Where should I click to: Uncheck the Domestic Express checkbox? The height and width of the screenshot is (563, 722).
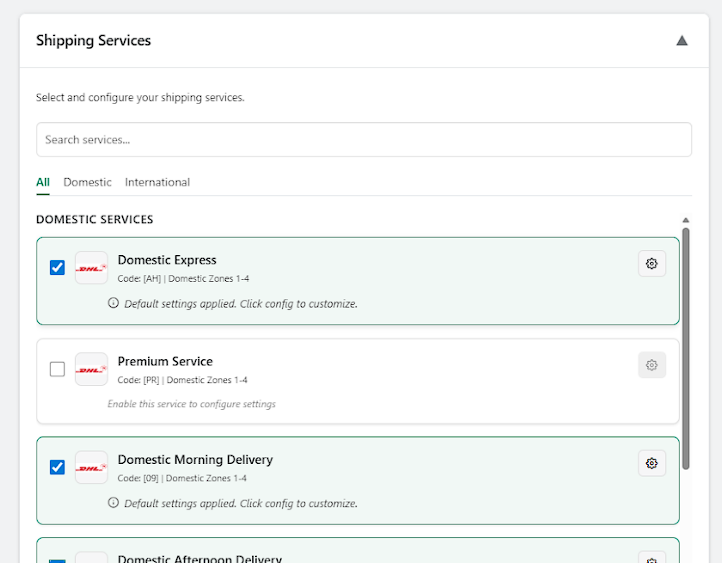coord(57,268)
